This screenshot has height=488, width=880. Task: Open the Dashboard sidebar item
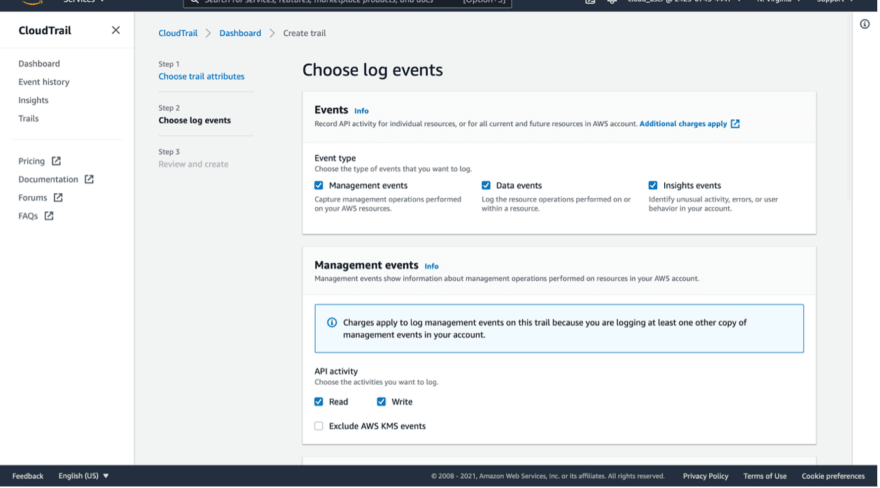(39, 64)
